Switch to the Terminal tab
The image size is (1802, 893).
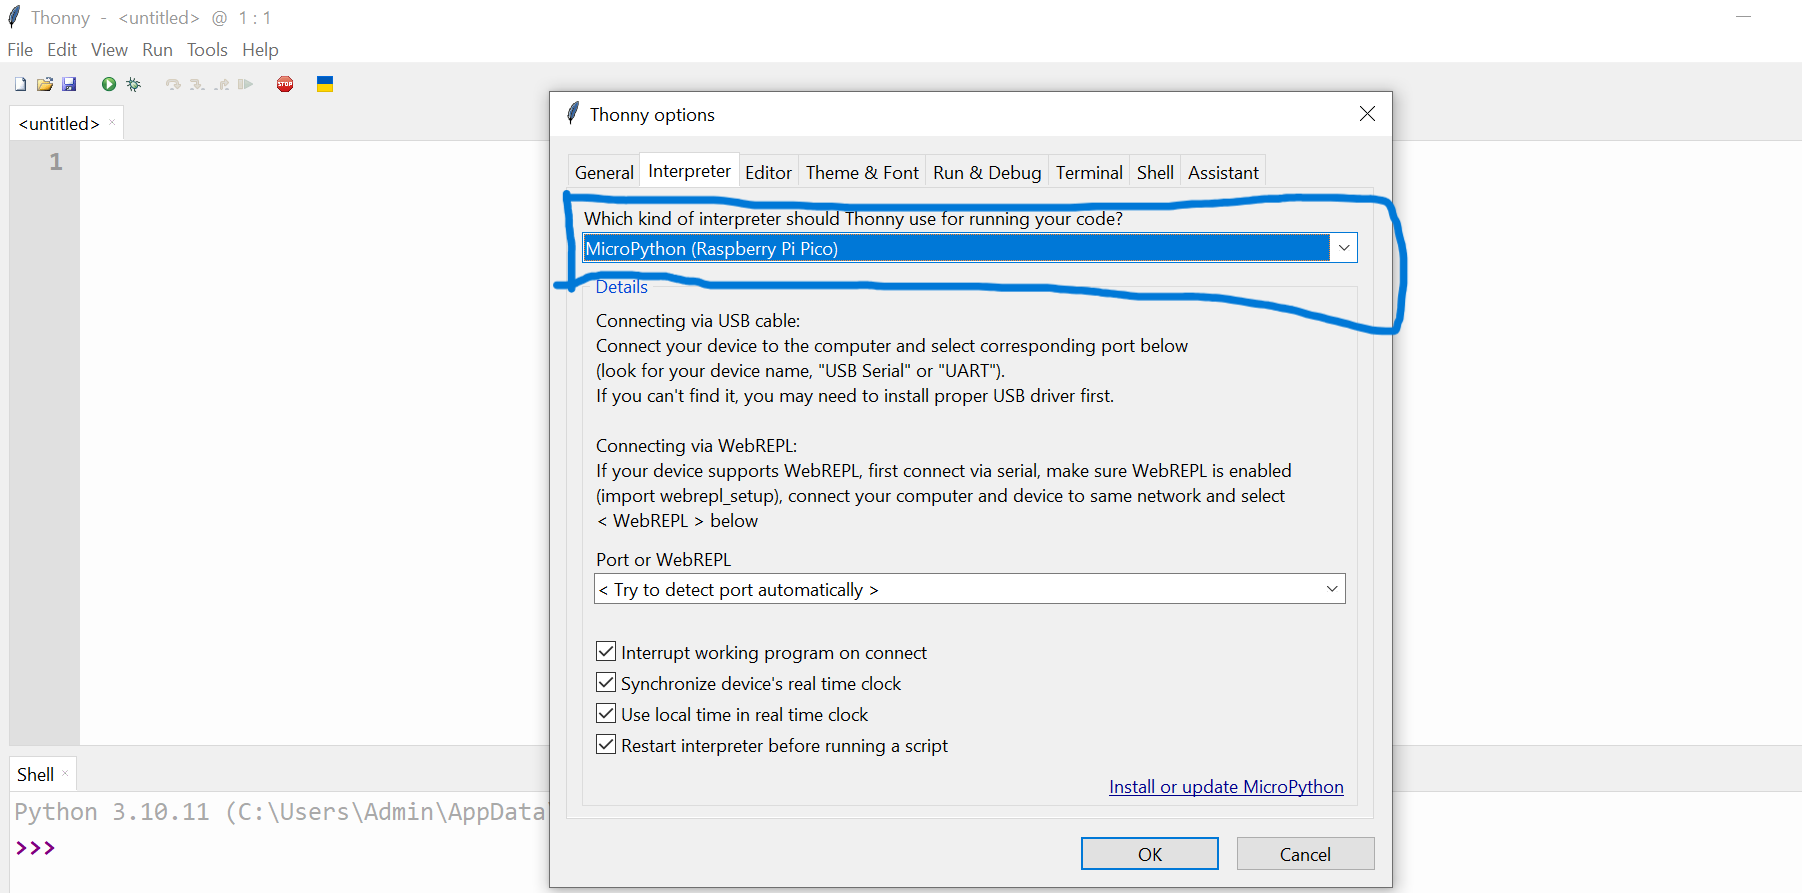pos(1089,172)
